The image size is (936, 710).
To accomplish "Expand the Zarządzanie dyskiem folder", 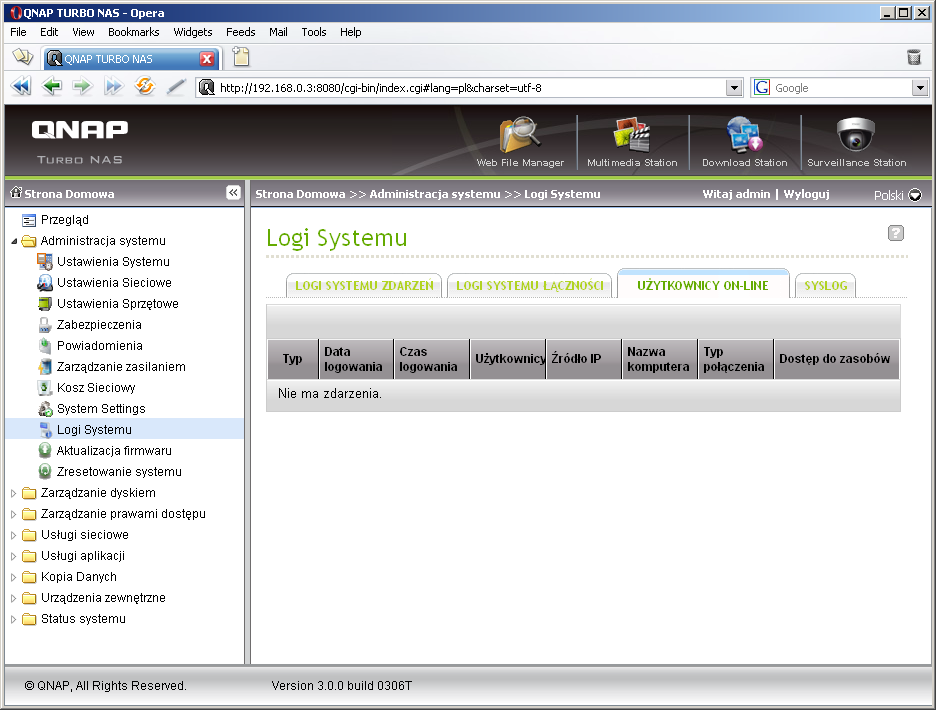I will [14, 493].
